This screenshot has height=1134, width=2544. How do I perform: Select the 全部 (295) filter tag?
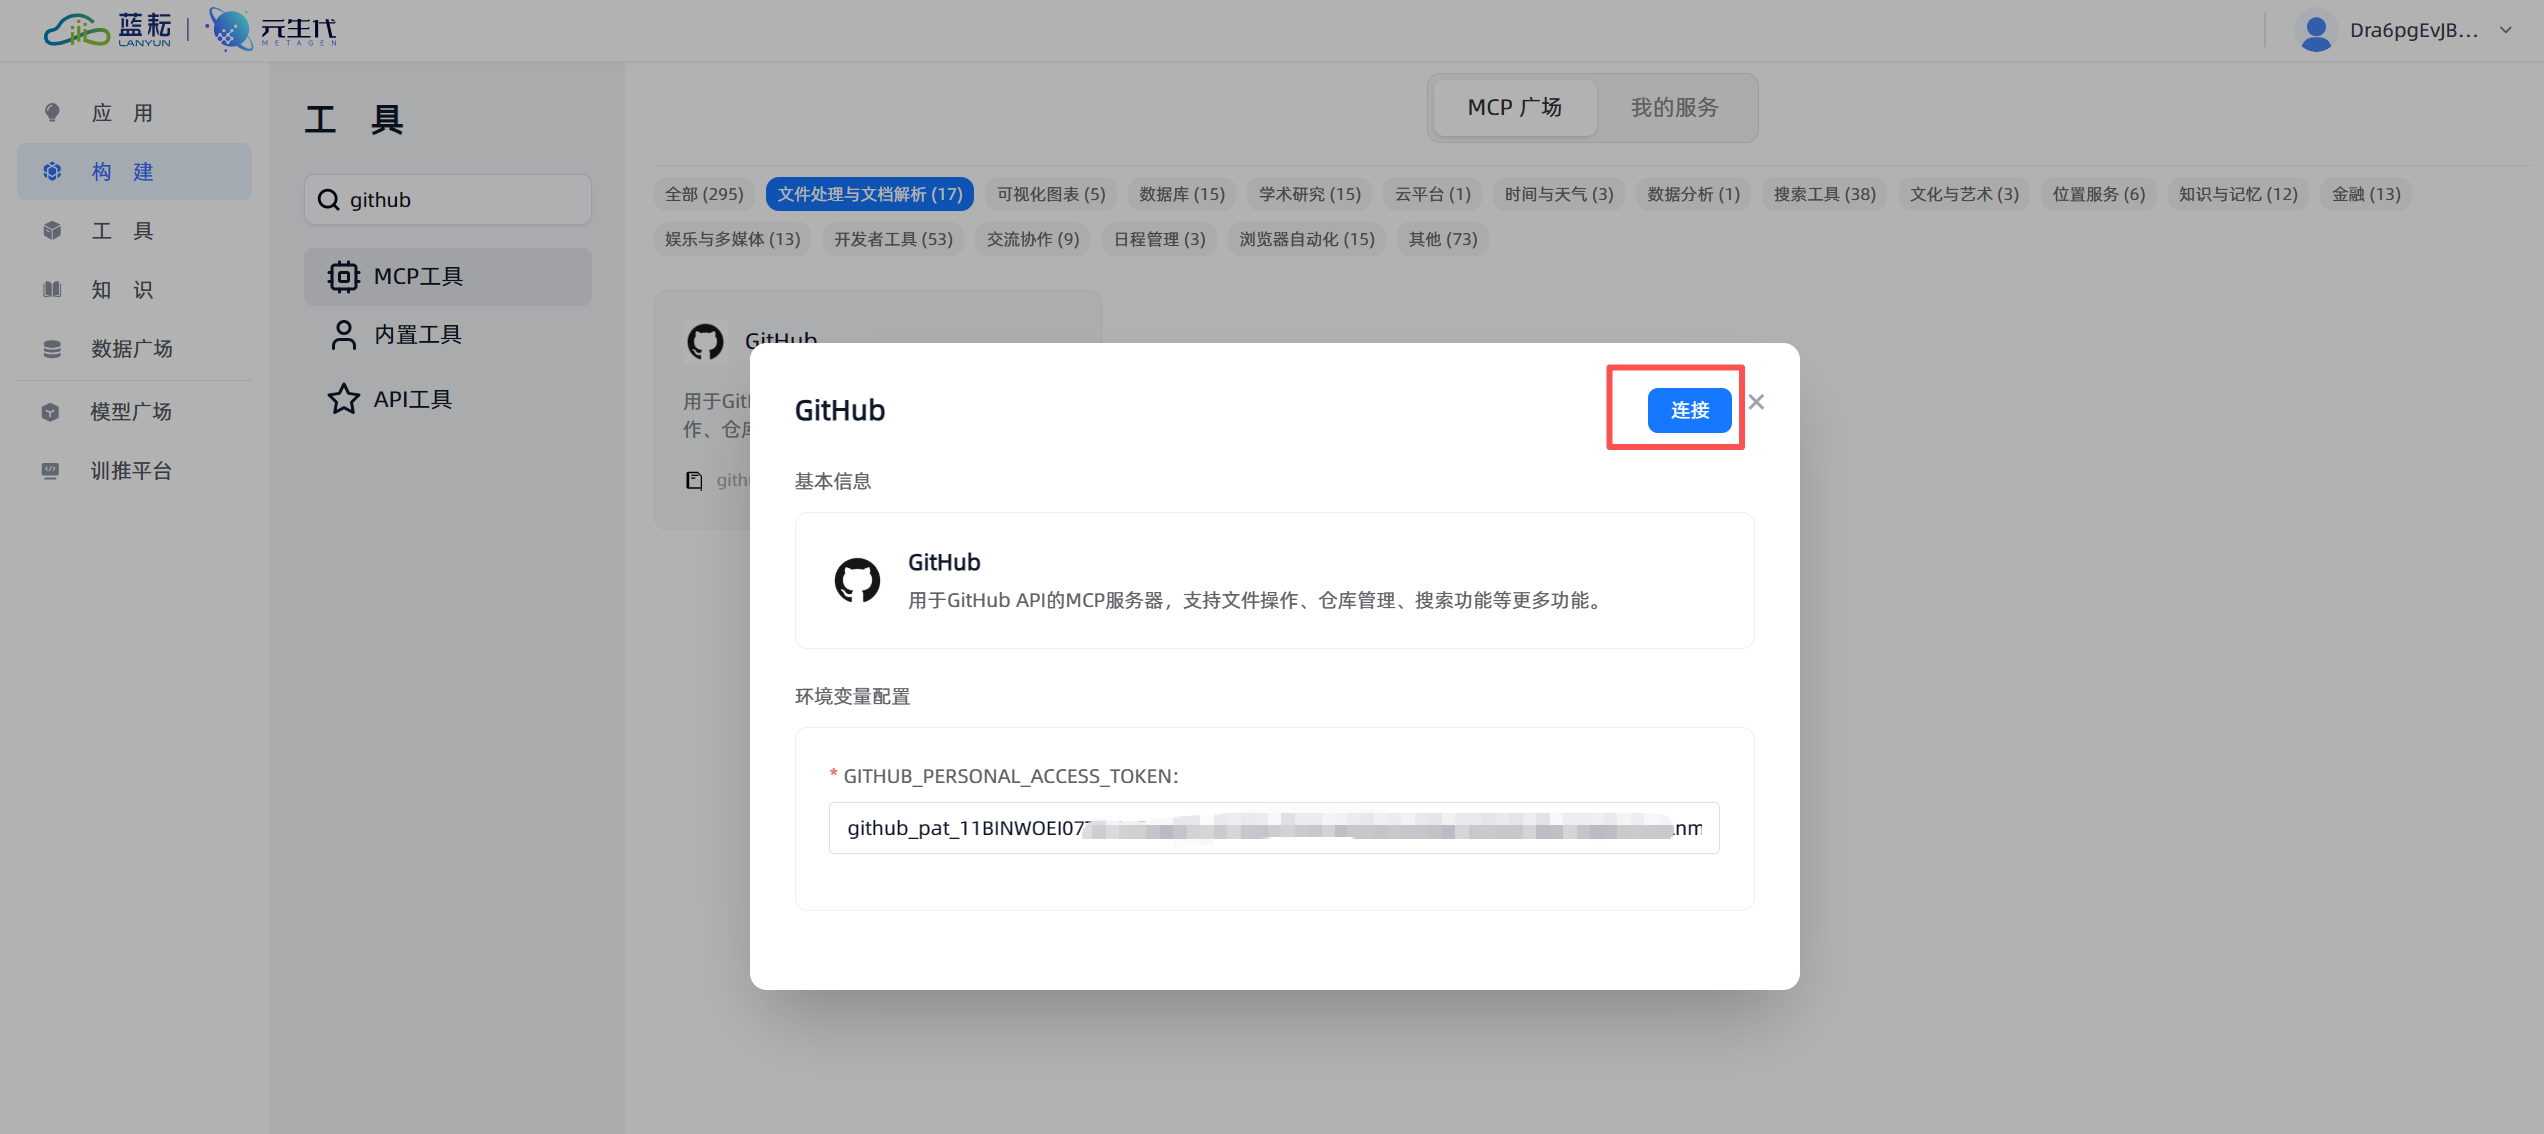(704, 194)
